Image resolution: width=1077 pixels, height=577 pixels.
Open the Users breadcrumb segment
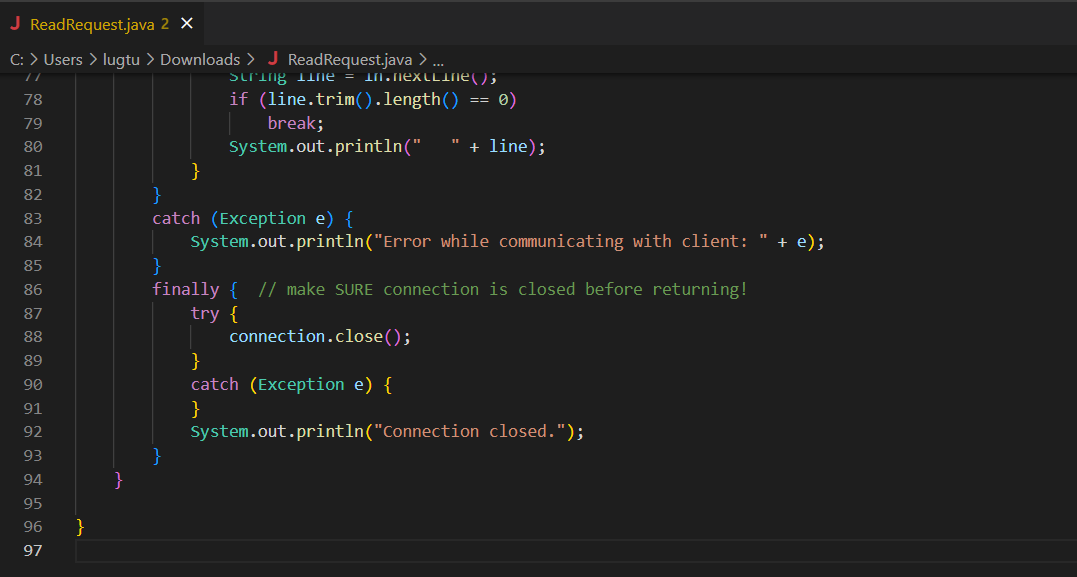(63, 60)
